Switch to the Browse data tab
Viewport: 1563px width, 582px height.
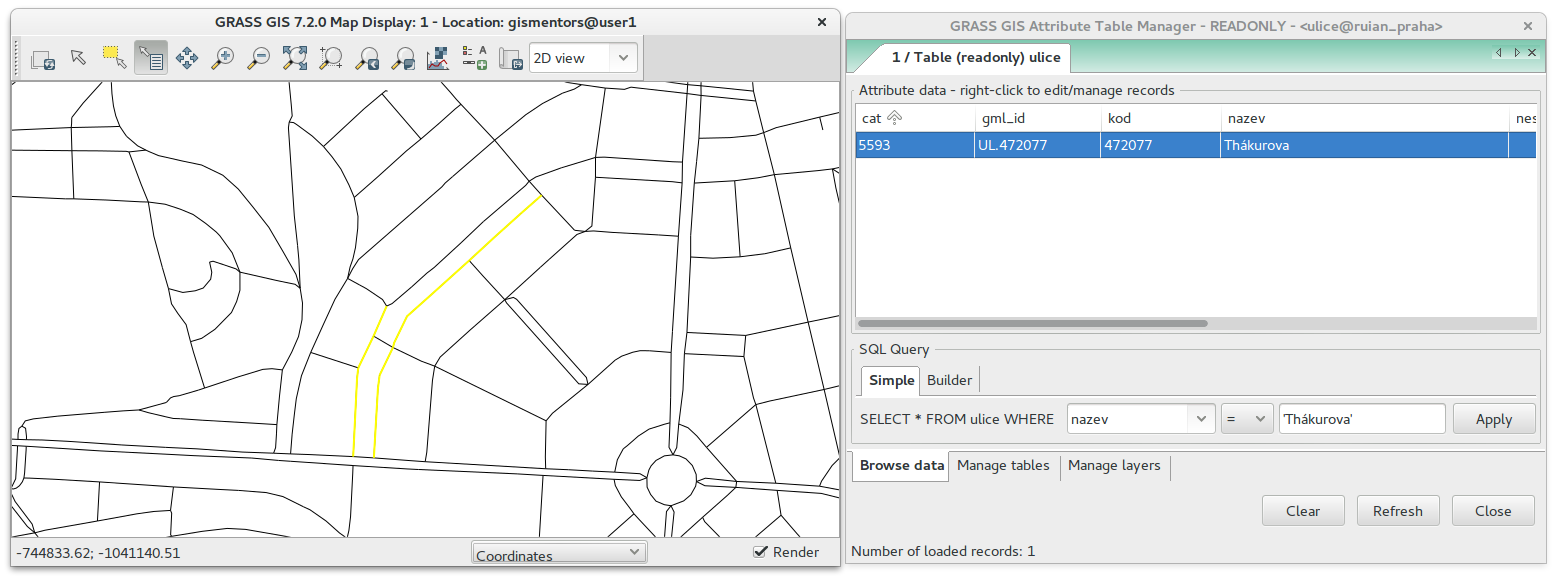902,465
